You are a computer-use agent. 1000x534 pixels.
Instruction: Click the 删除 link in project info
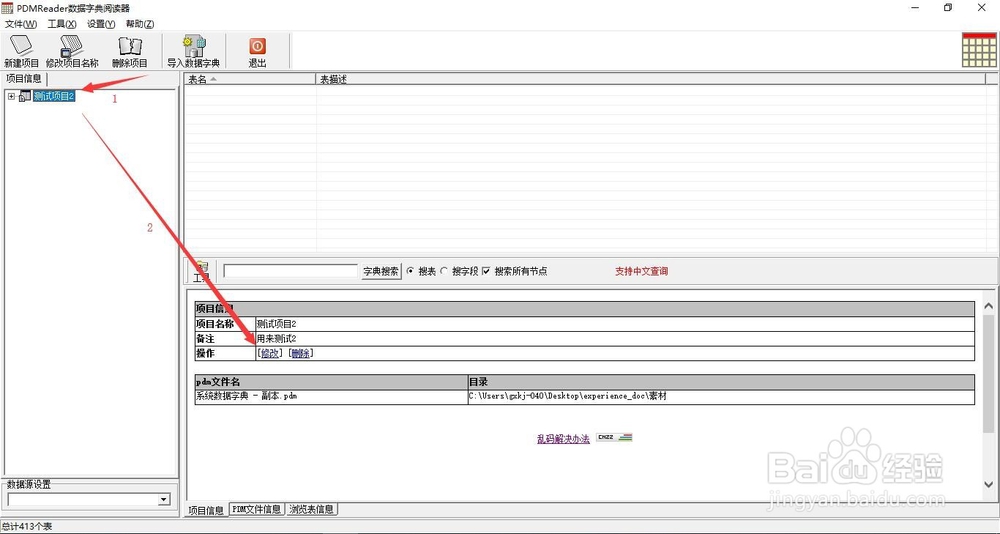[300, 353]
